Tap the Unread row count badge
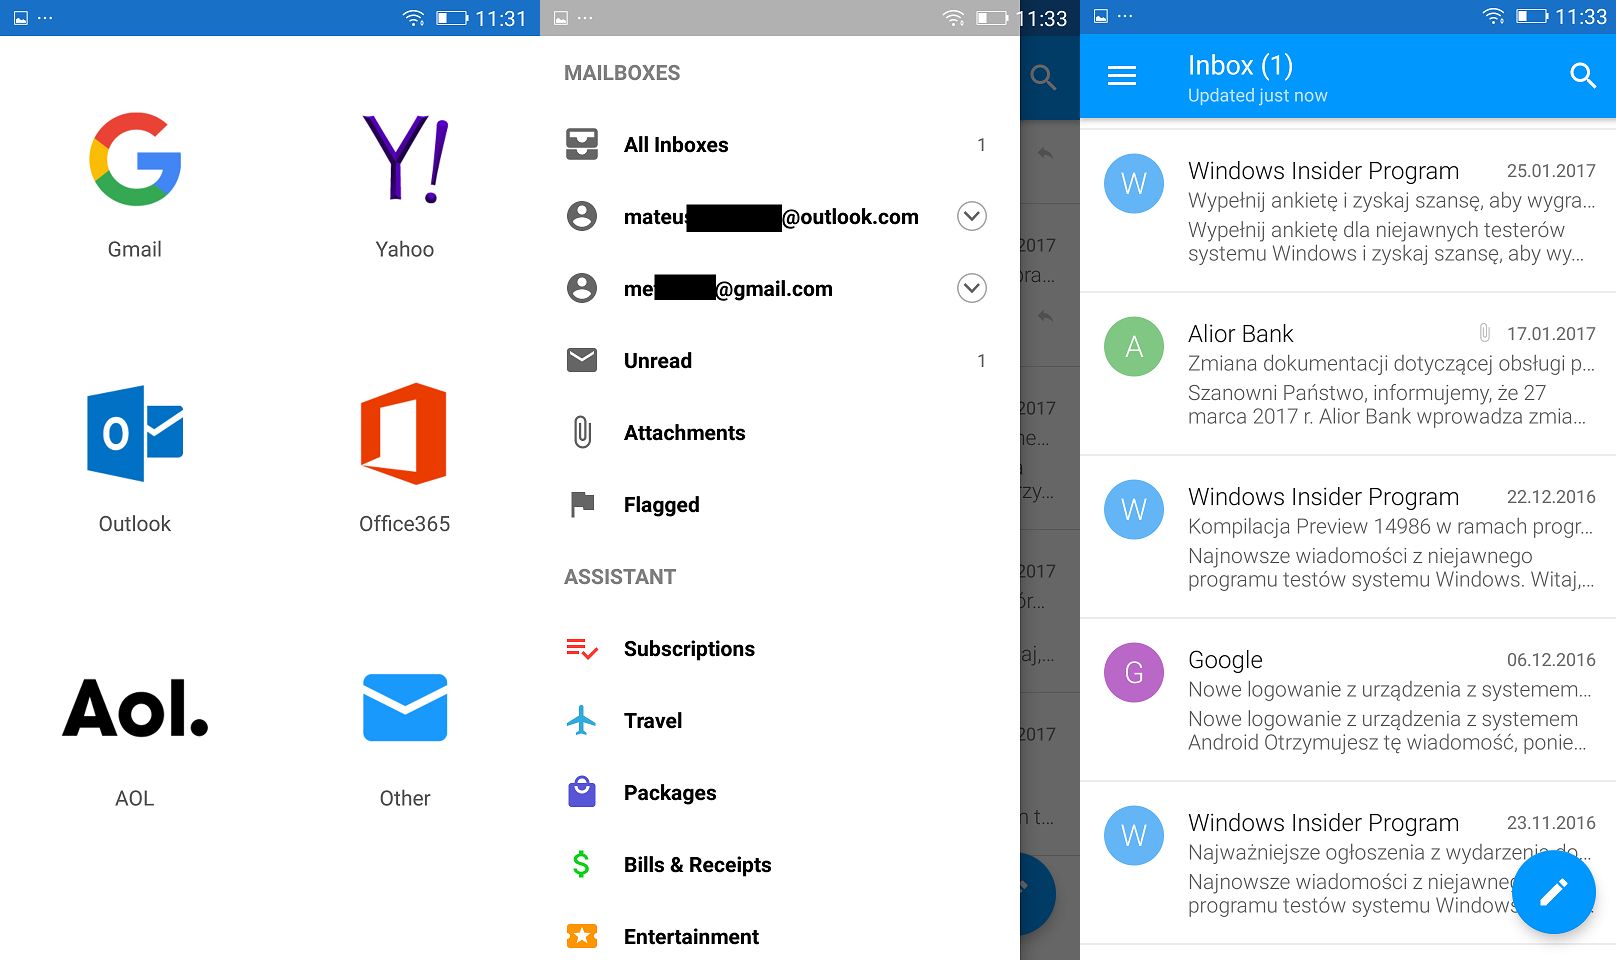 (982, 361)
